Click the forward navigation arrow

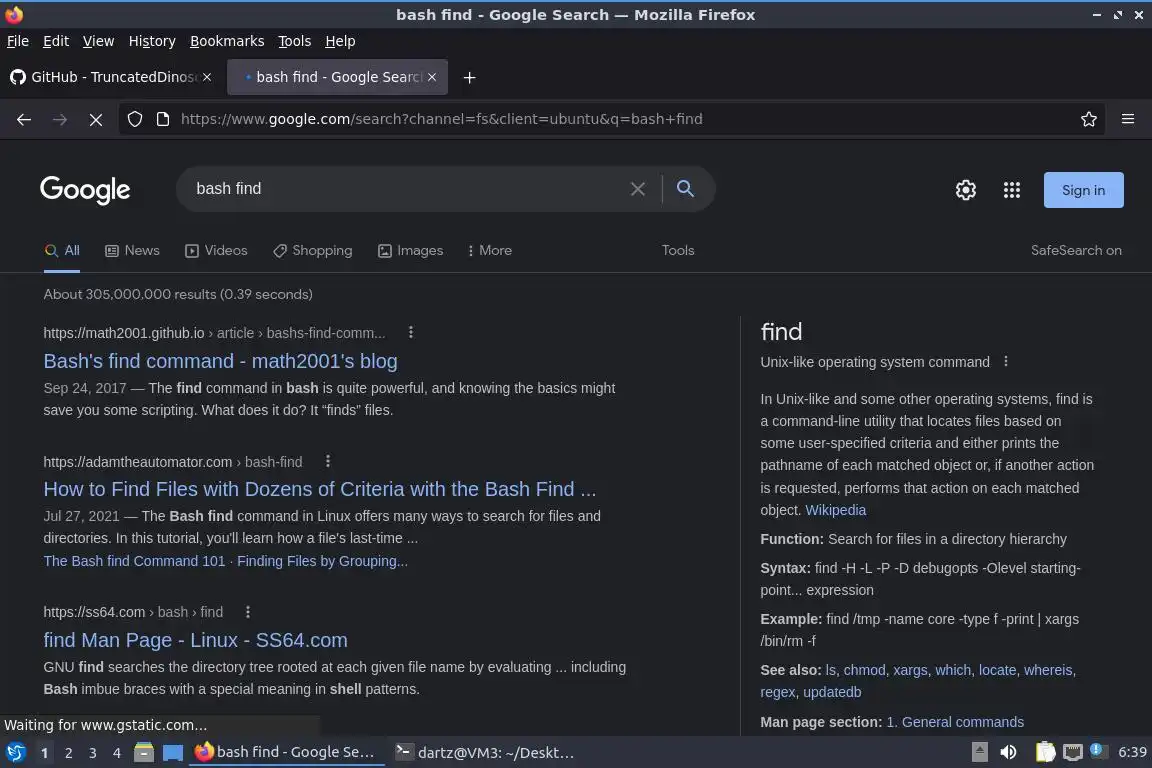(60, 119)
